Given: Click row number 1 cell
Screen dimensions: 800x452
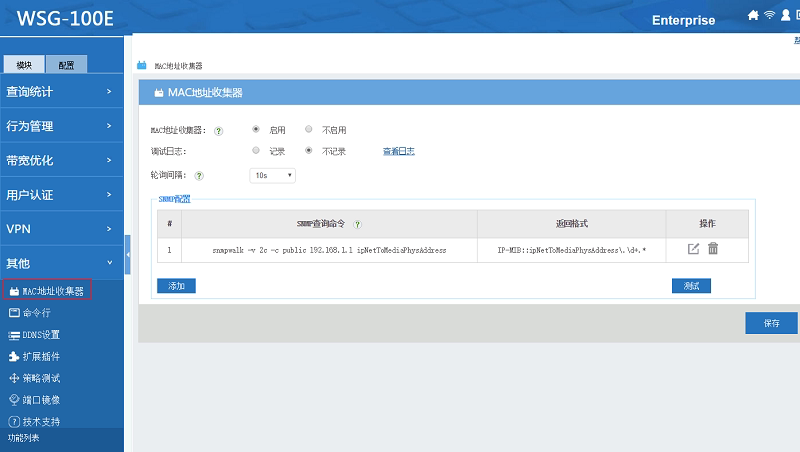Looking at the screenshot, I should coord(169,250).
